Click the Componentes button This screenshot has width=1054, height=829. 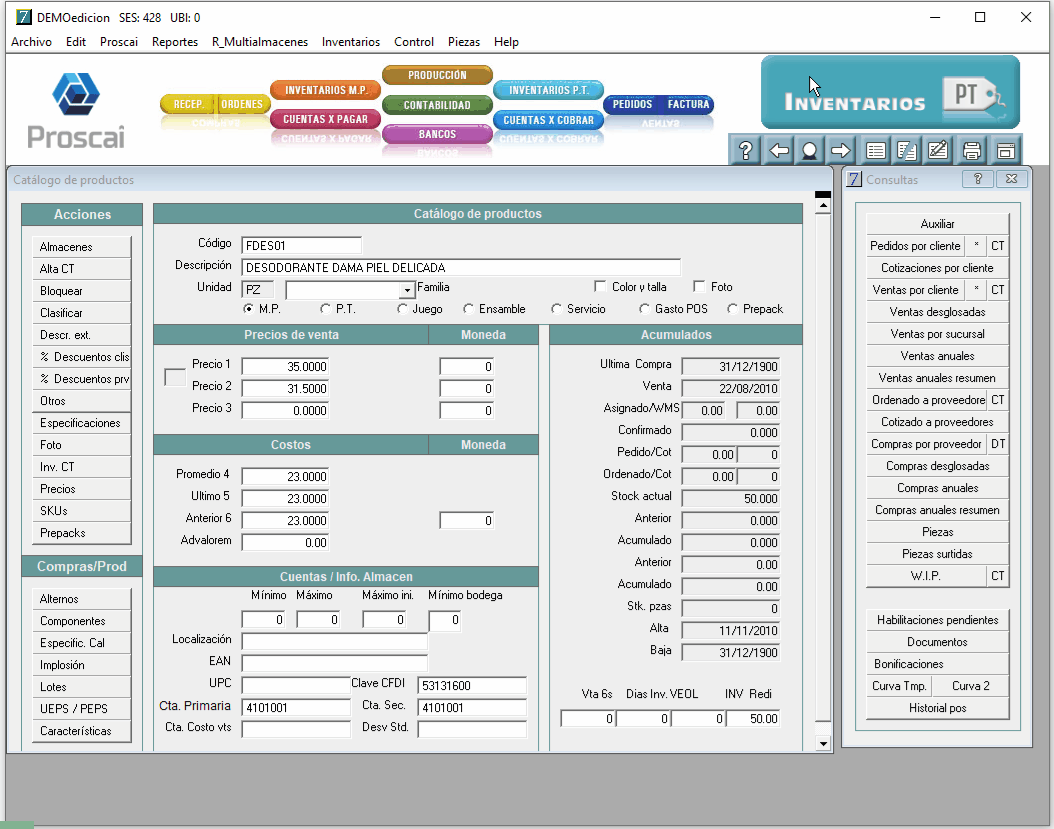pos(81,621)
